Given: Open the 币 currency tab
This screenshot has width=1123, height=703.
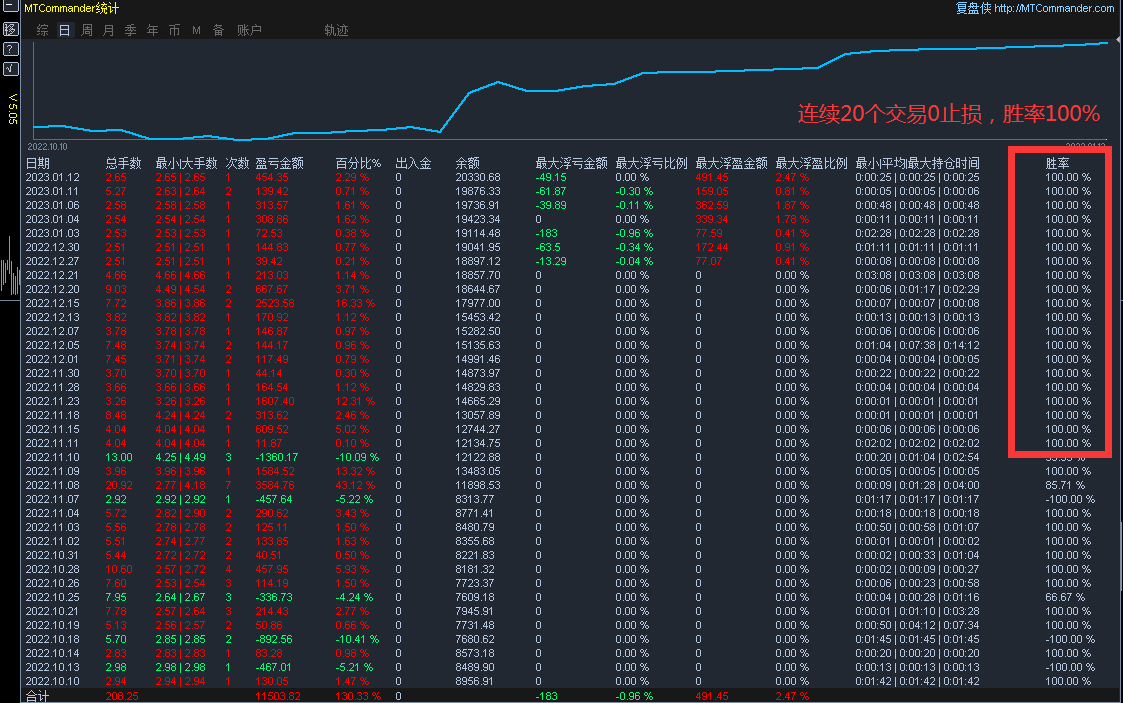Looking at the screenshot, I should (x=174, y=30).
